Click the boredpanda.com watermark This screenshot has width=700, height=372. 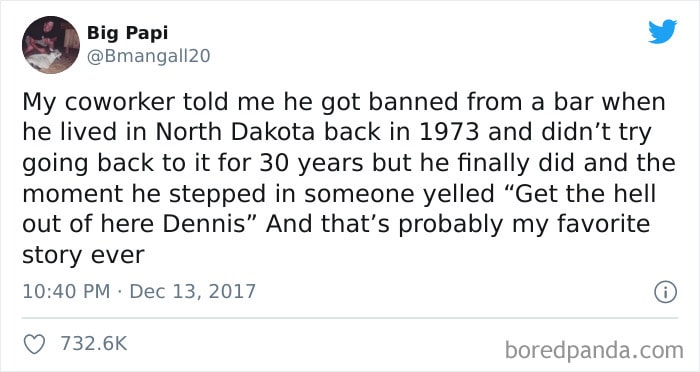coord(594,350)
